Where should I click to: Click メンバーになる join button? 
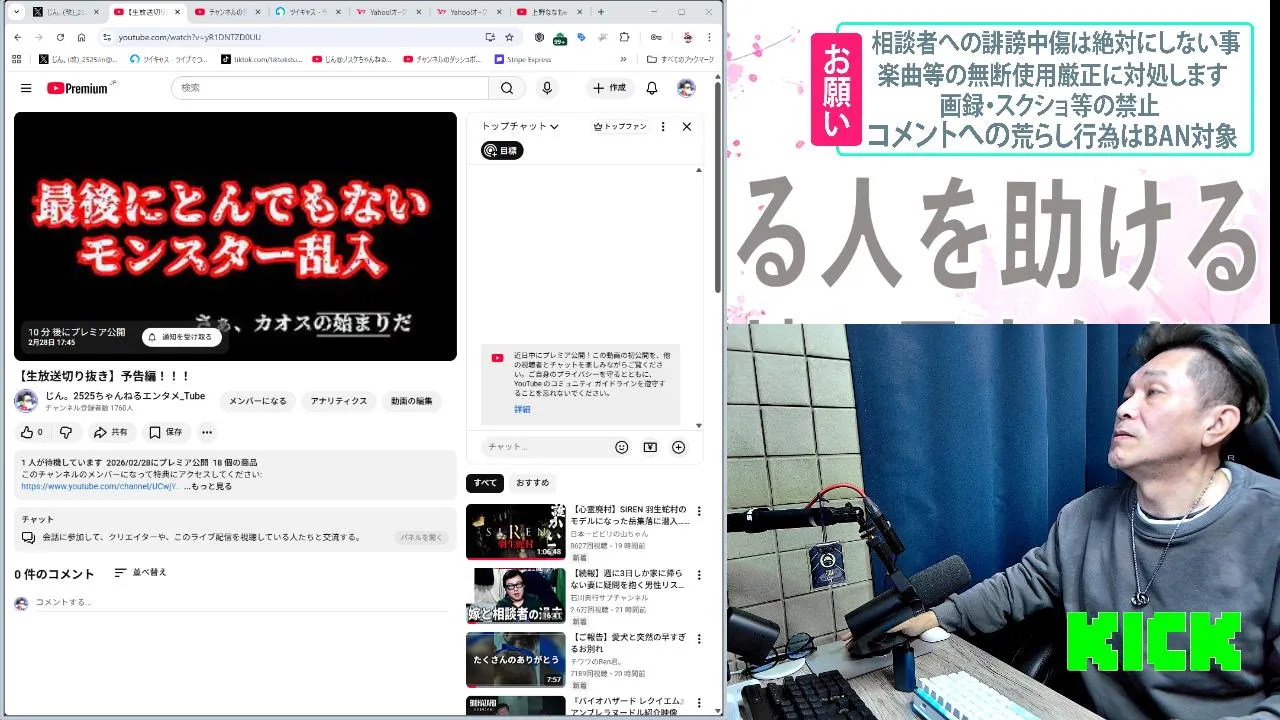click(258, 401)
